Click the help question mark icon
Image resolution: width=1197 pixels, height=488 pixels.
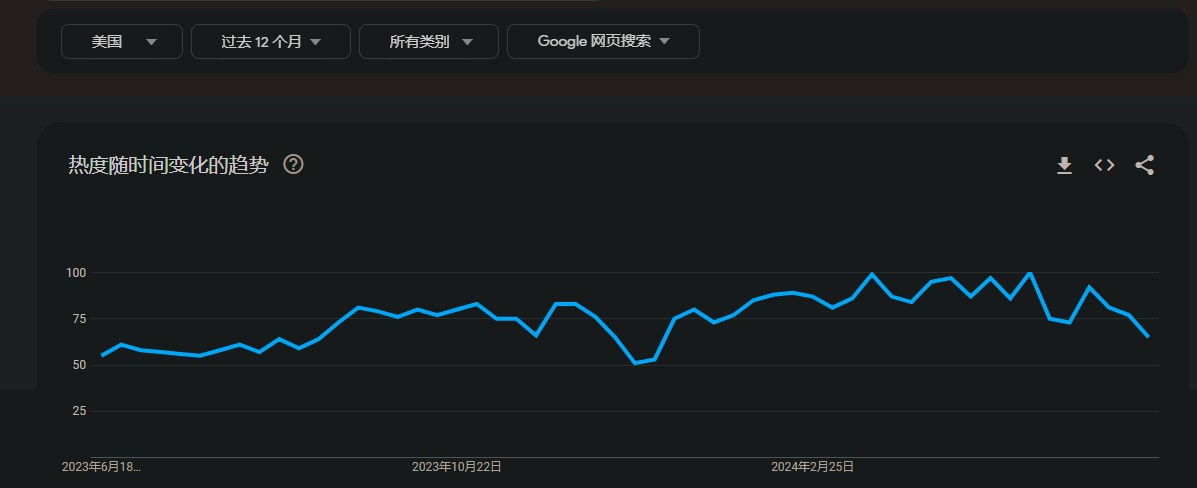pyautogui.click(x=293, y=164)
